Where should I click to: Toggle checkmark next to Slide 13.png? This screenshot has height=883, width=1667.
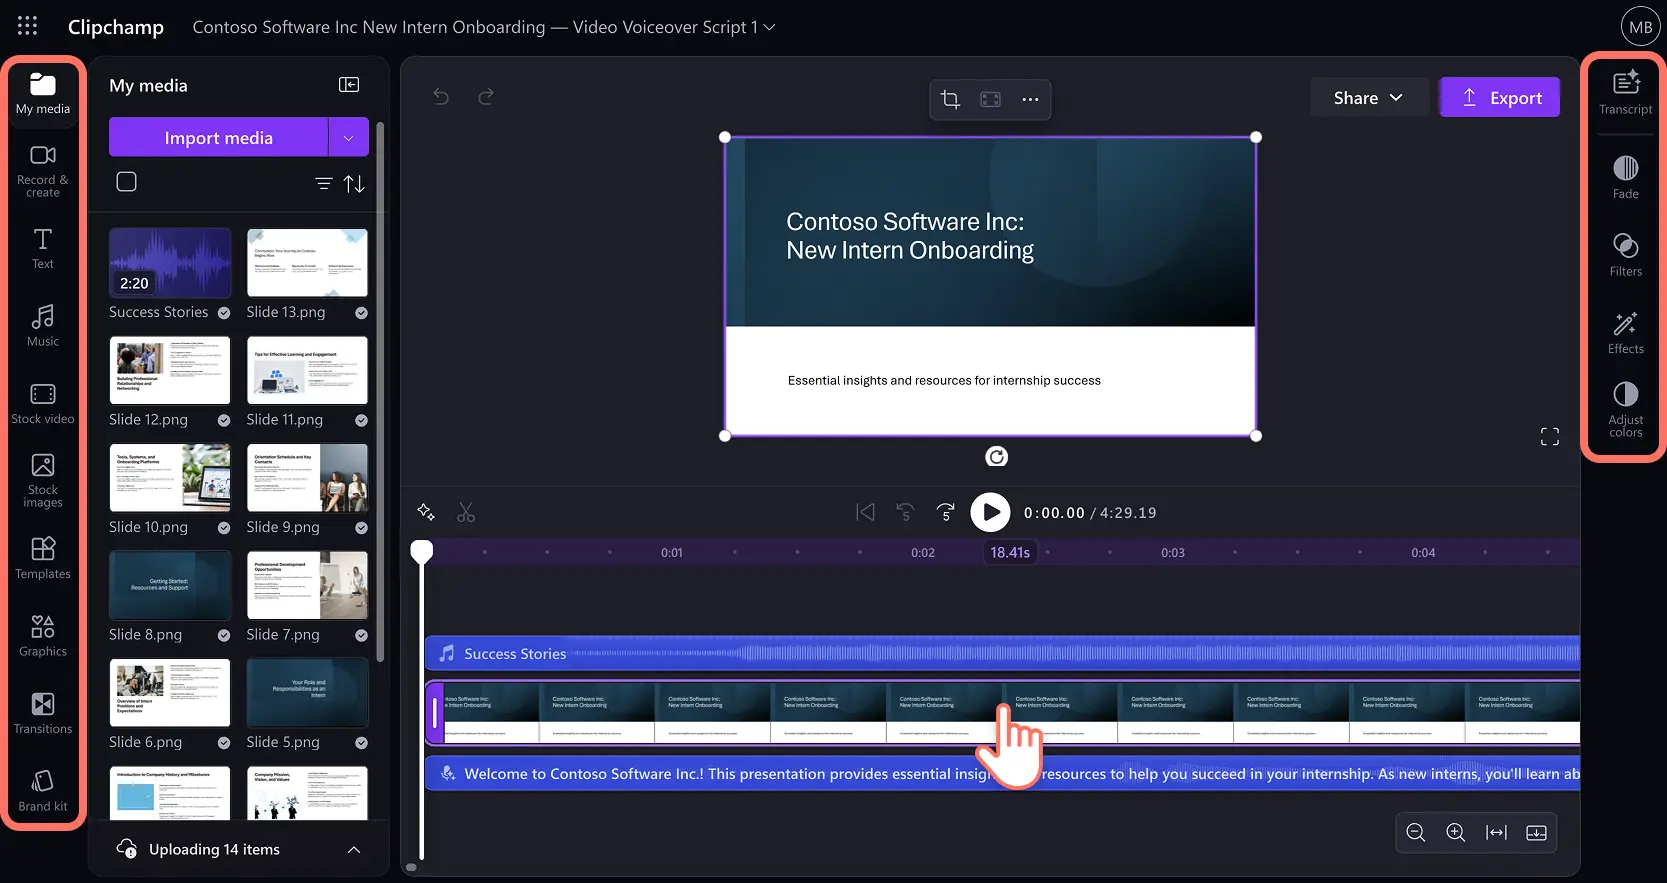click(x=361, y=313)
